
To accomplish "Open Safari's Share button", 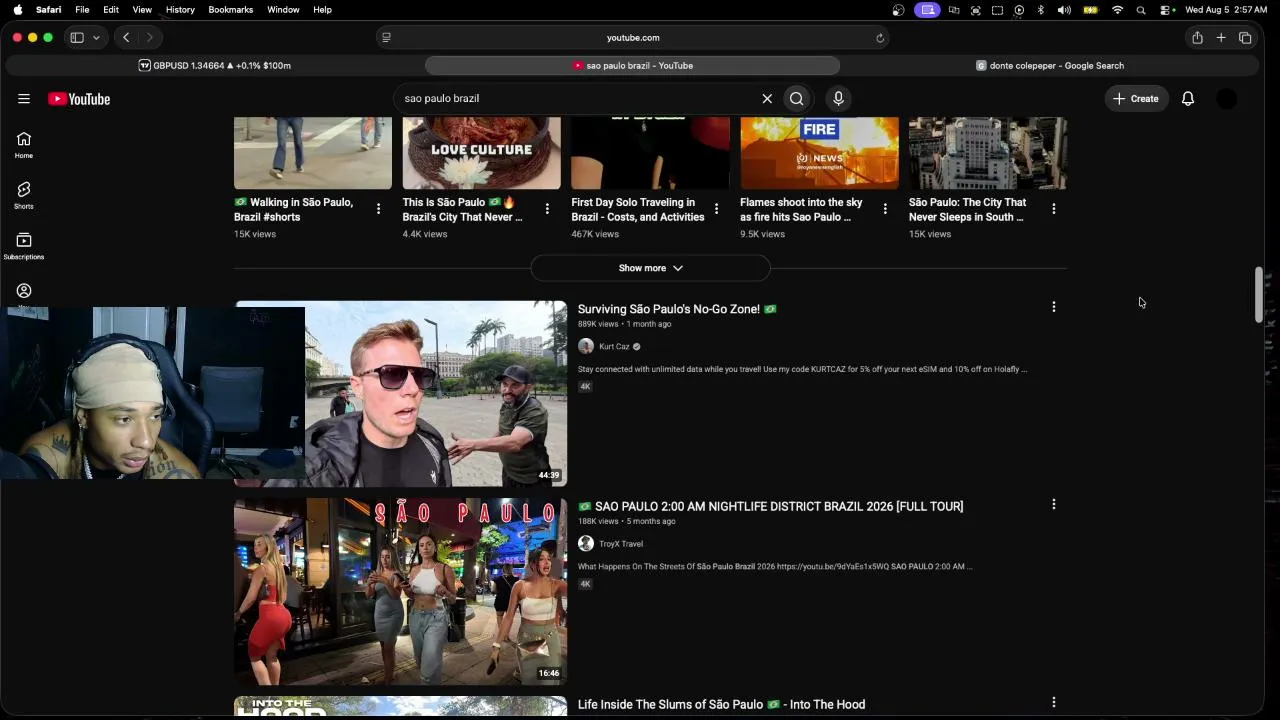I will pyautogui.click(x=1197, y=38).
